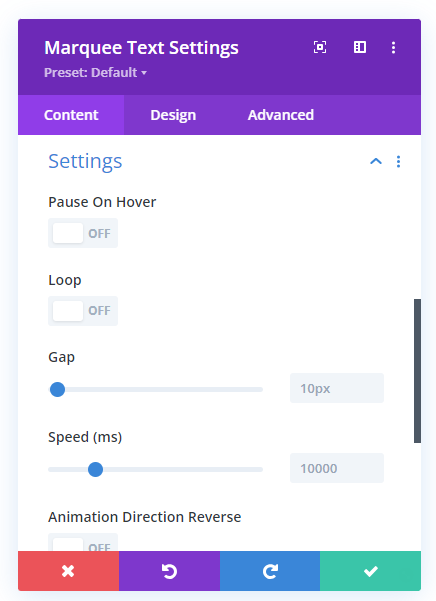Click the purple undo arrow button
Viewport: 436px width, 601px height.
tap(169, 571)
